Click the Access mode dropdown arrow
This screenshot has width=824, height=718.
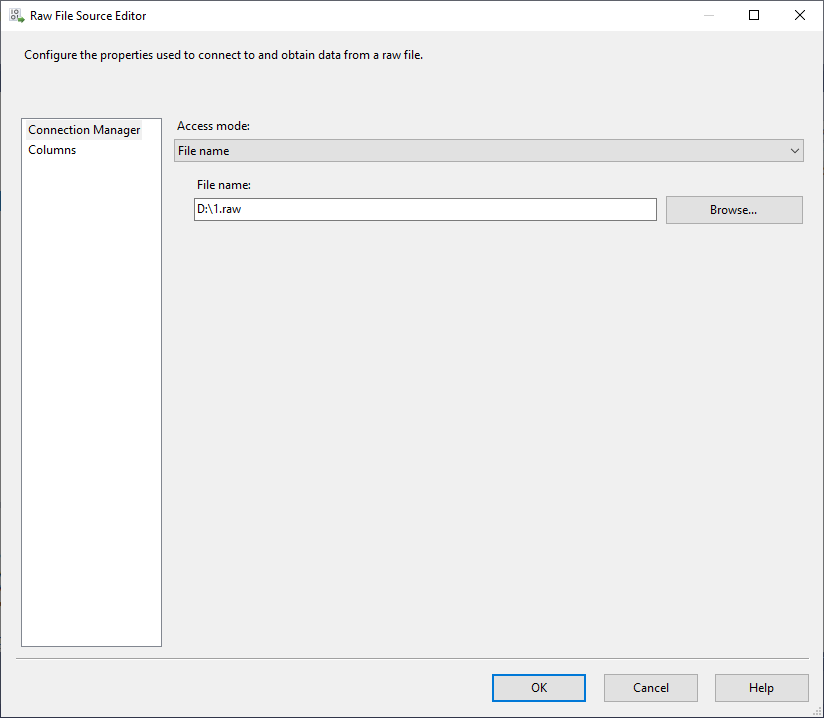795,151
